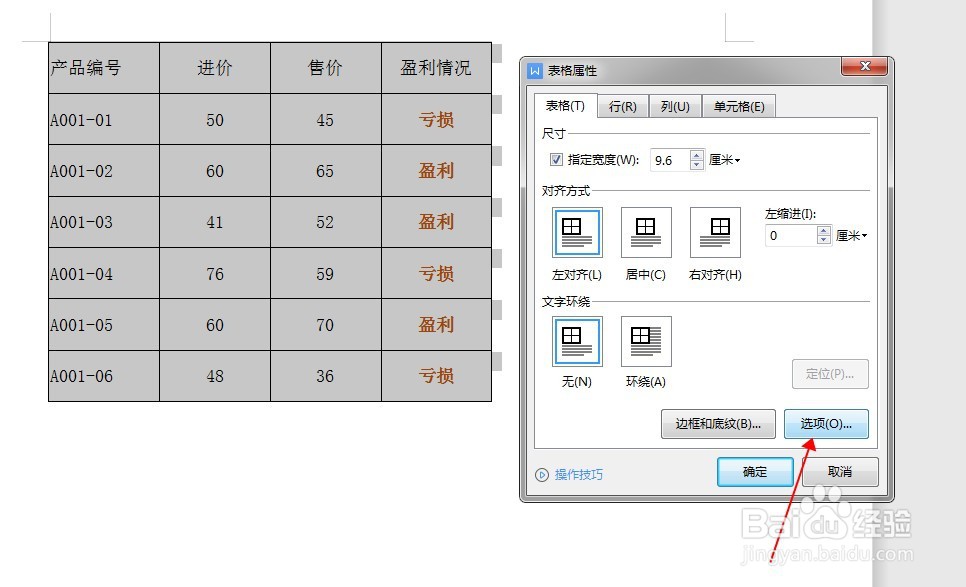
Task: Cancel with the 取消 button
Action: coord(840,472)
